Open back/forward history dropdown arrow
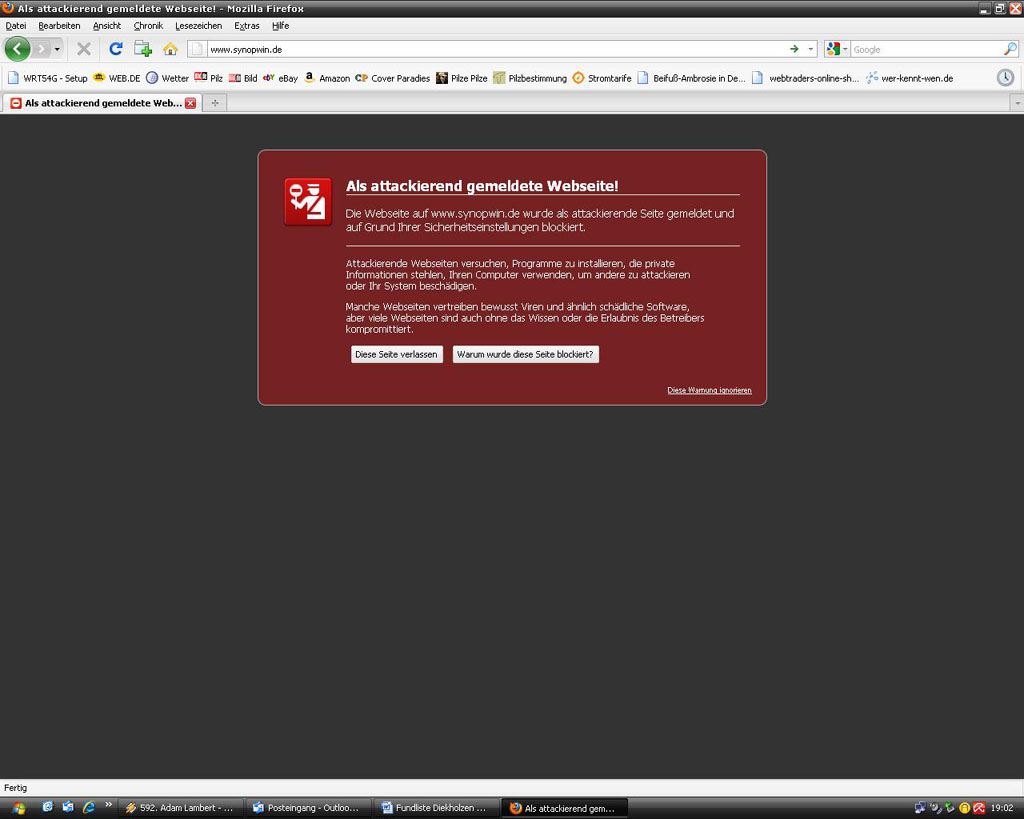The width and height of the screenshot is (1024, 819). click(x=57, y=49)
